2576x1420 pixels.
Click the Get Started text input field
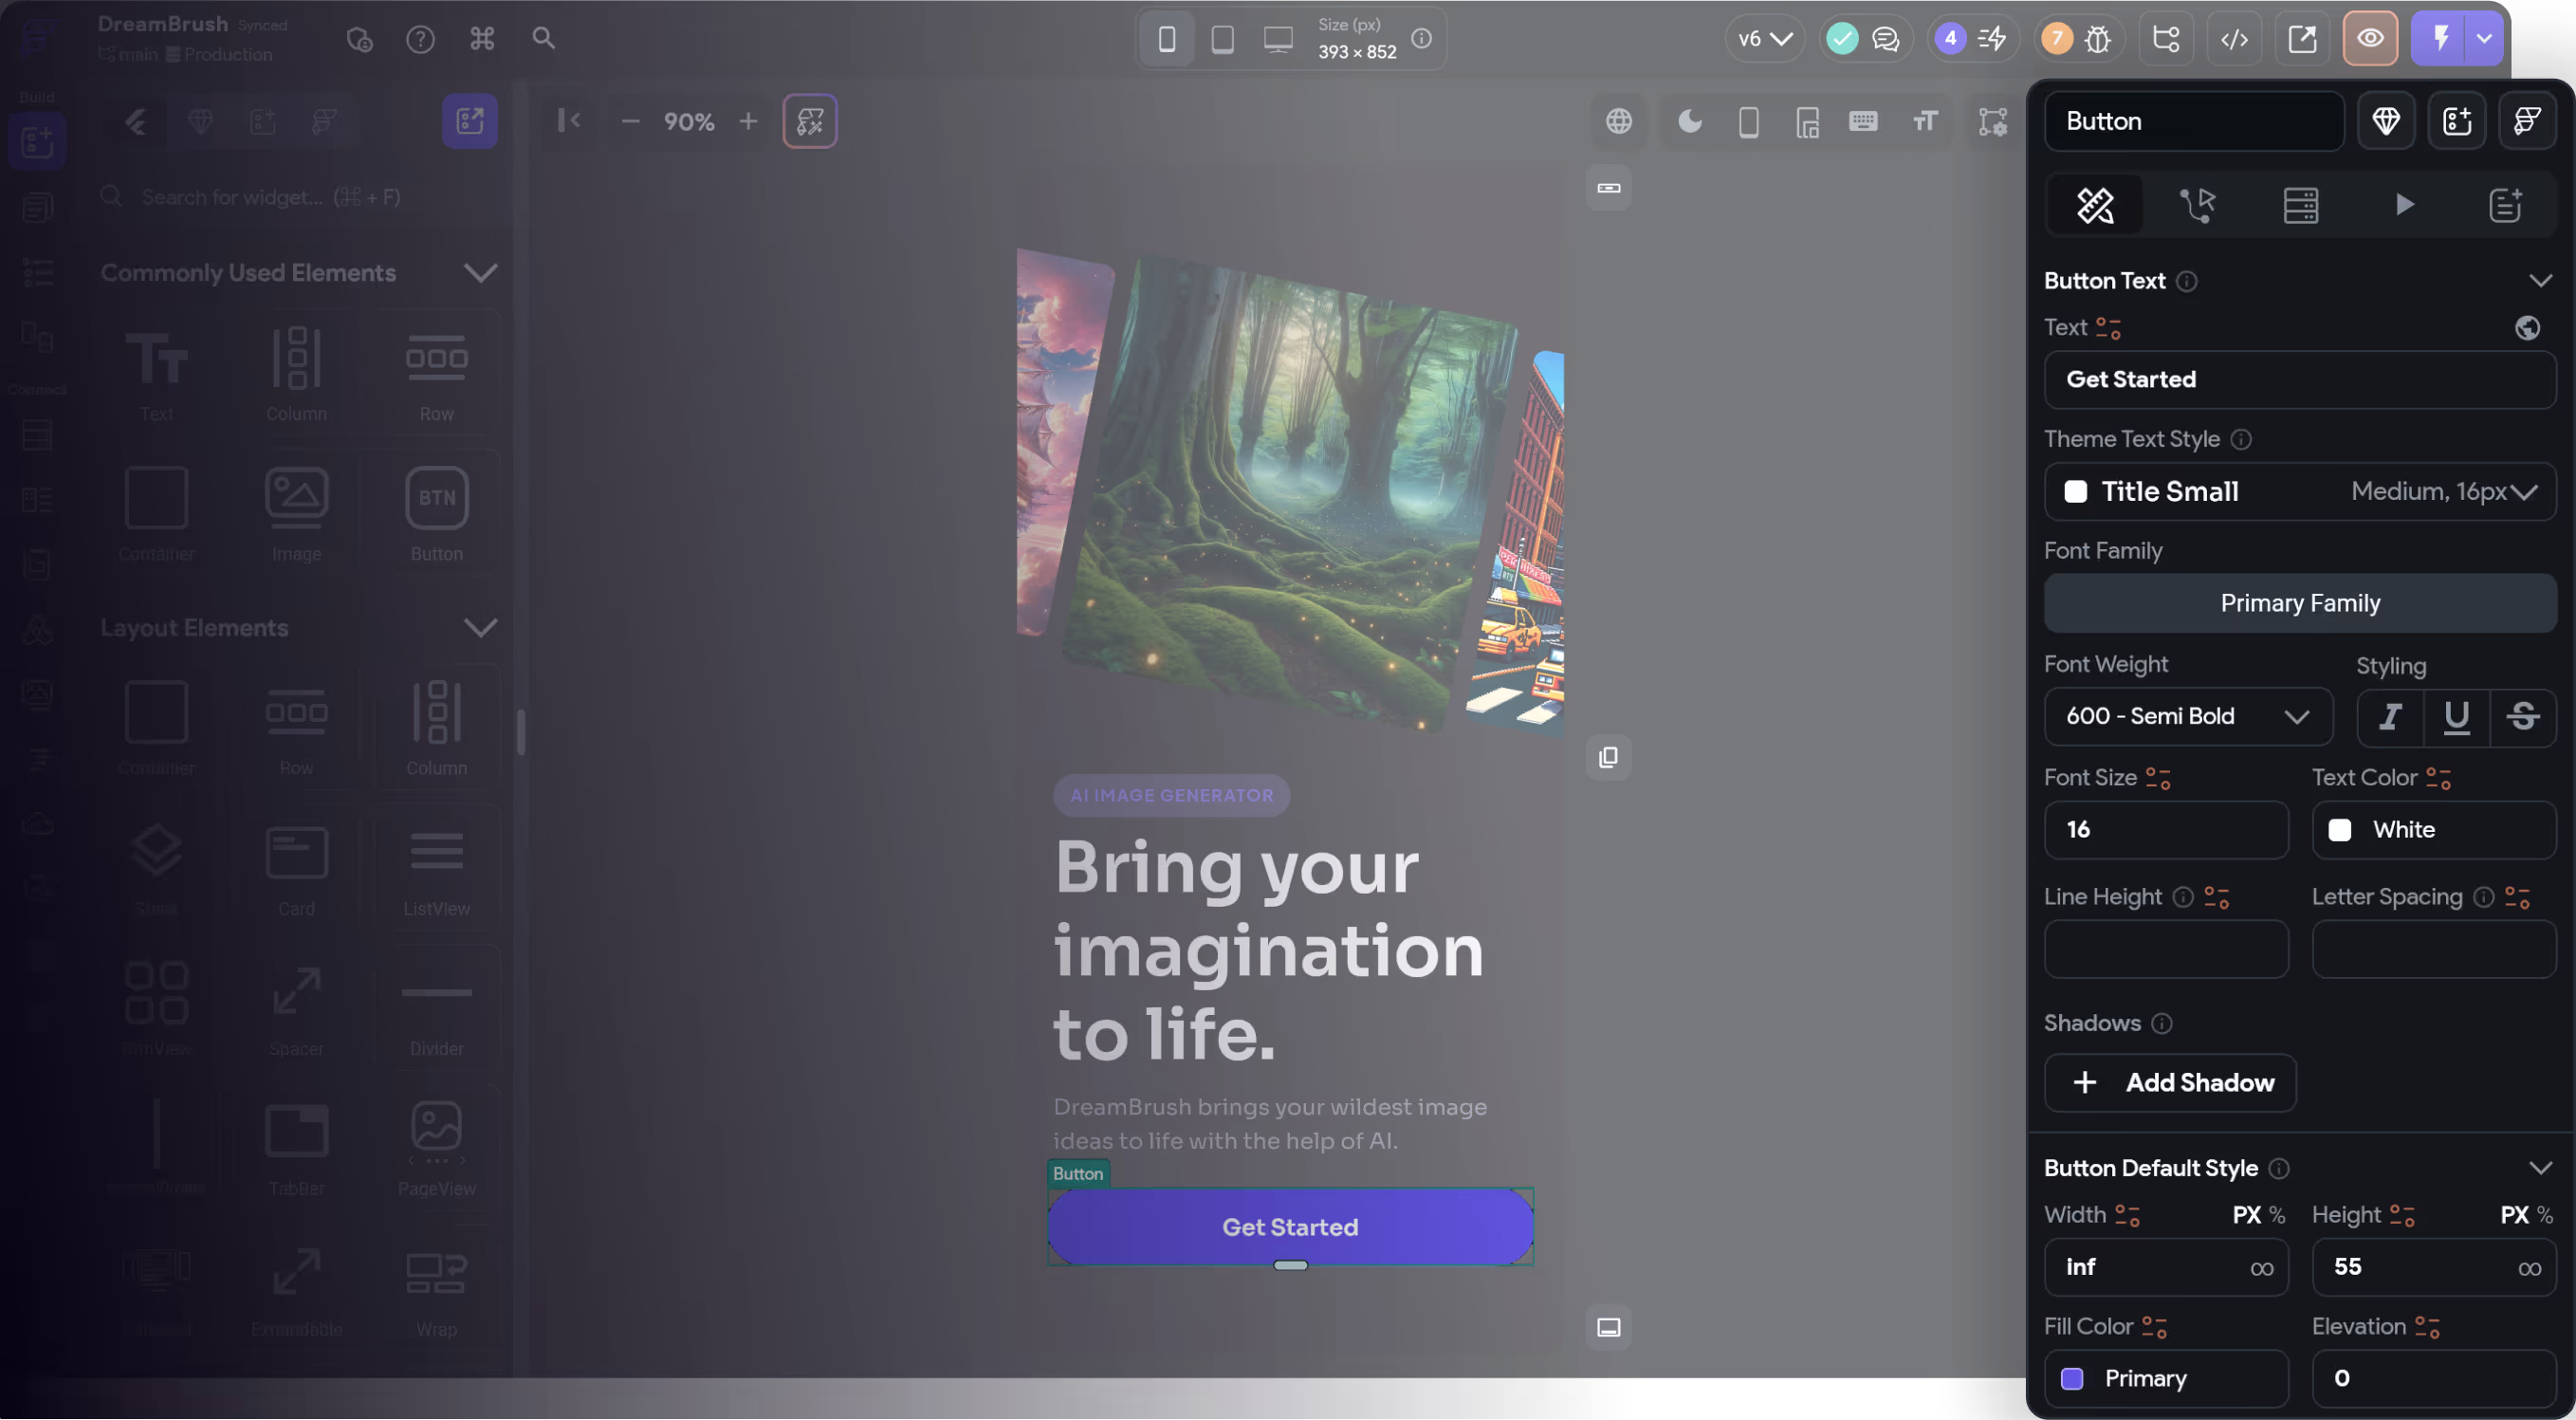(2300, 380)
